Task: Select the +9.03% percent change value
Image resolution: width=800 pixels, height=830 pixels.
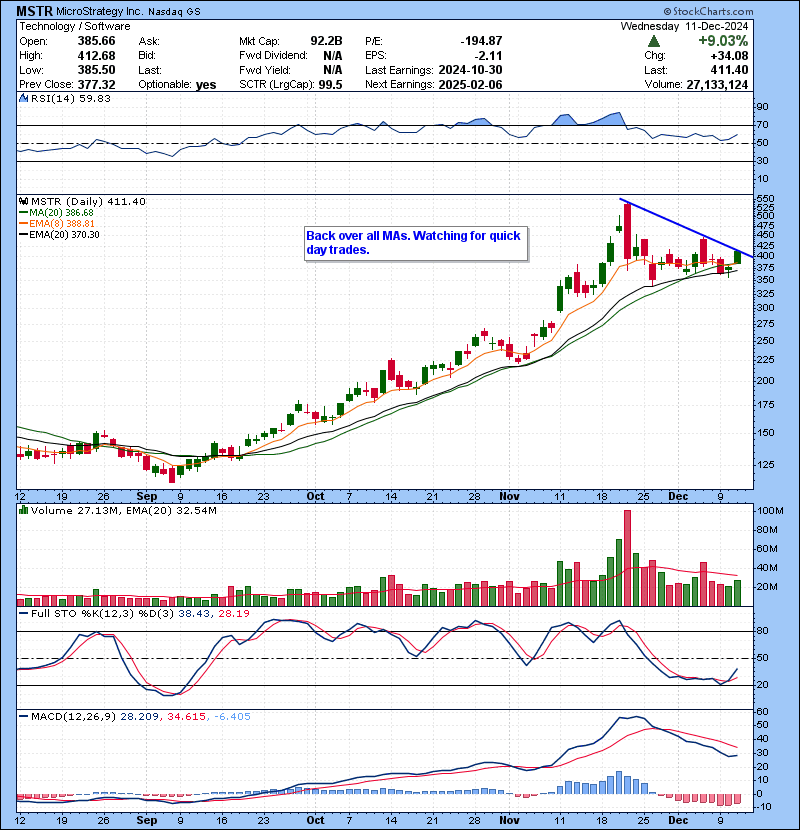Action: pos(723,41)
